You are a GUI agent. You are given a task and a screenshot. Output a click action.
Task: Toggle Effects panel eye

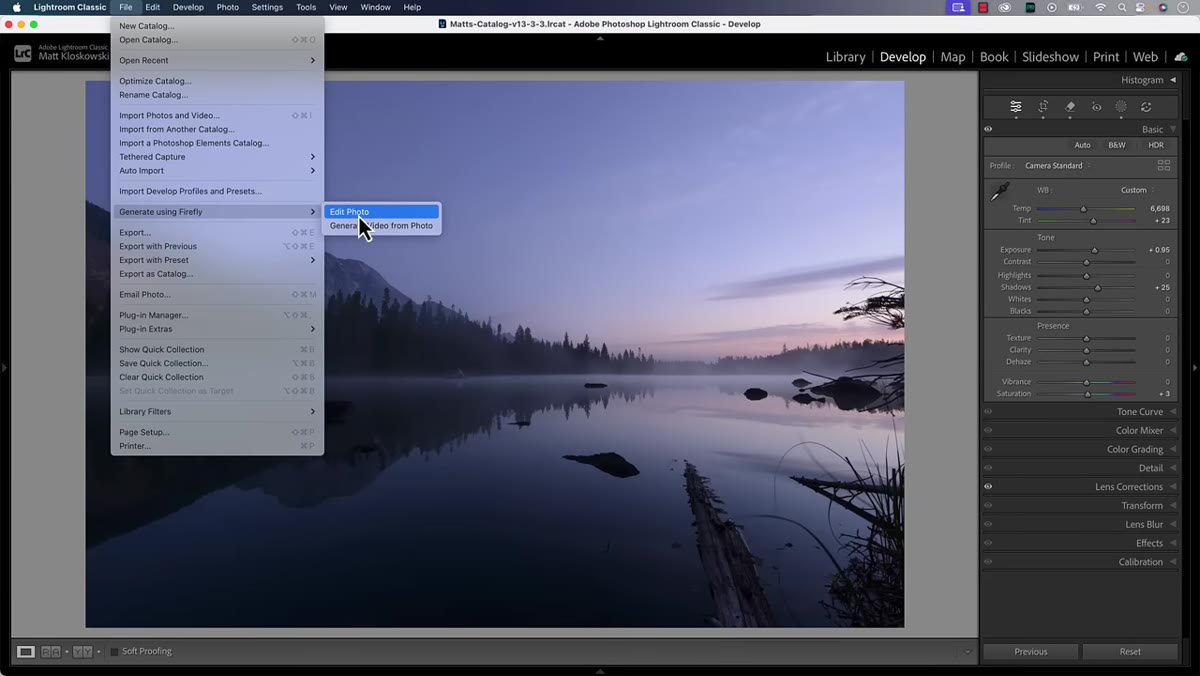point(988,543)
